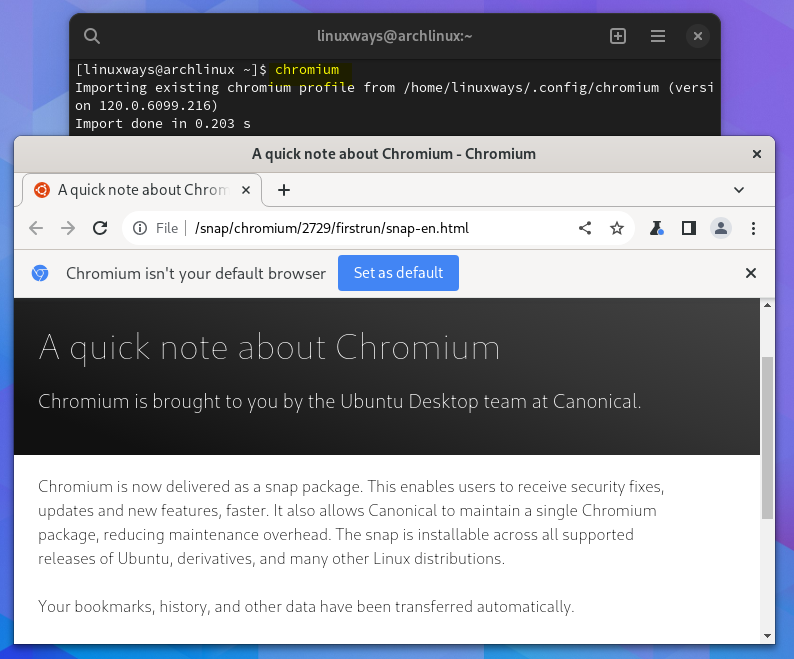Click the page scrollbar up arrow
The width and height of the screenshot is (794, 659).
(767, 305)
